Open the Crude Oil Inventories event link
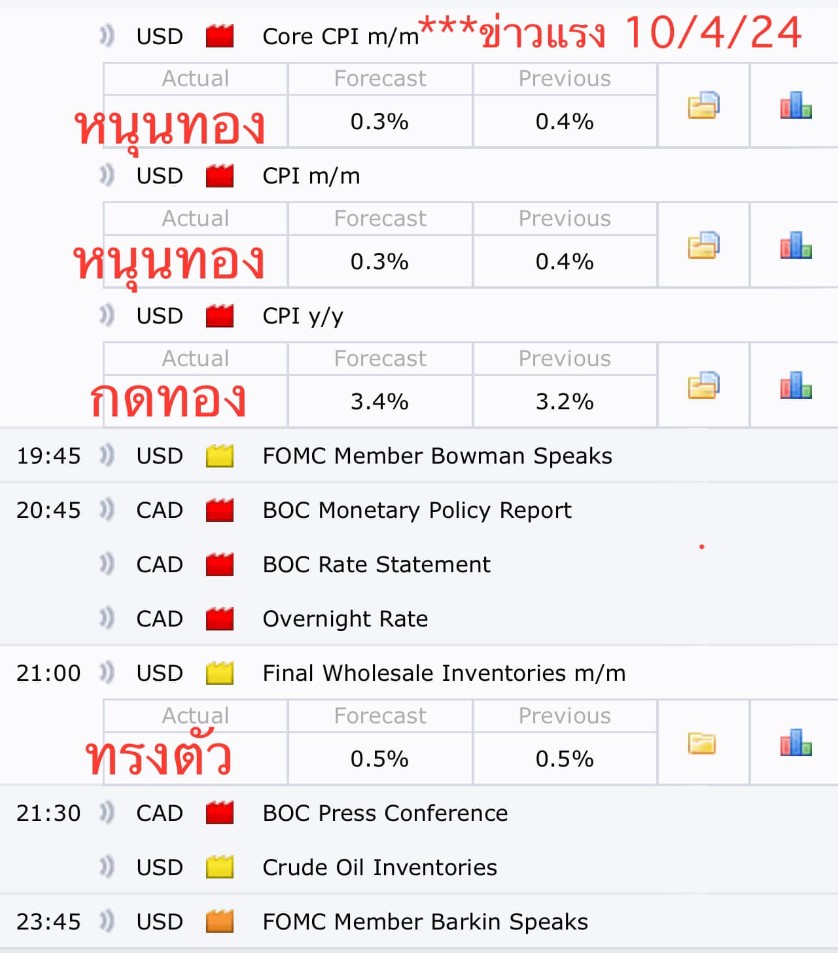This screenshot has height=953, width=838. click(x=379, y=867)
